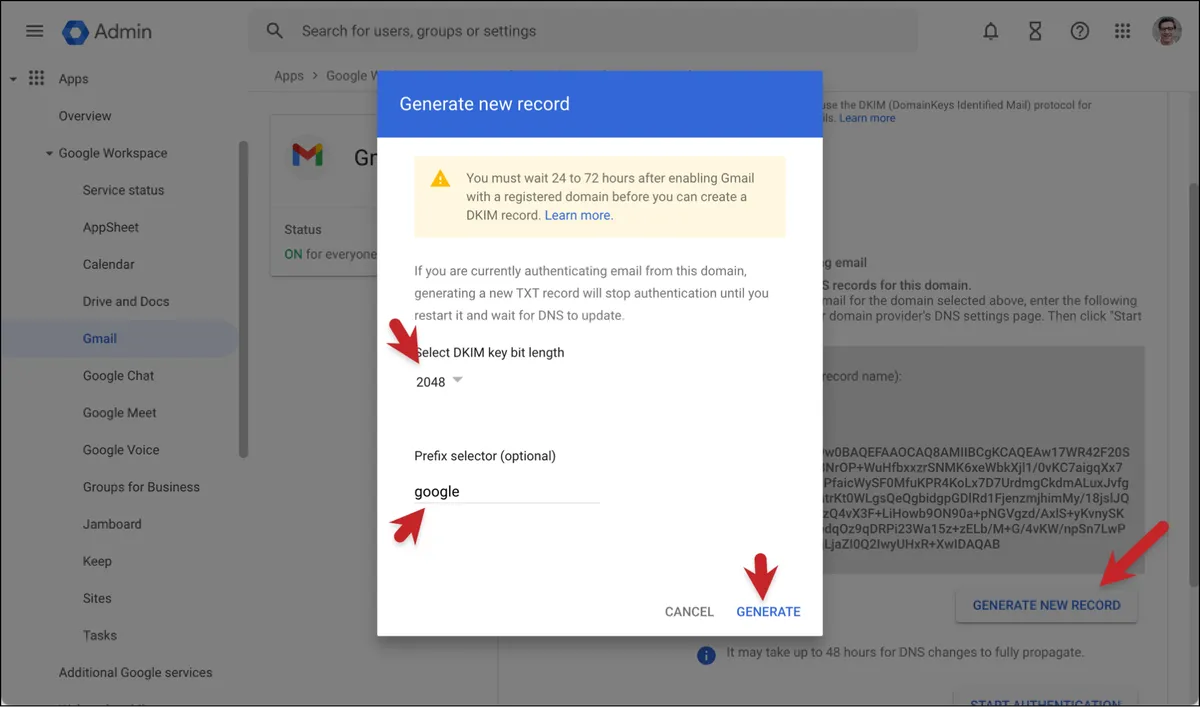Click the sidebar vertical scrollbar
The image size is (1200, 707).
[x=243, y=299]
